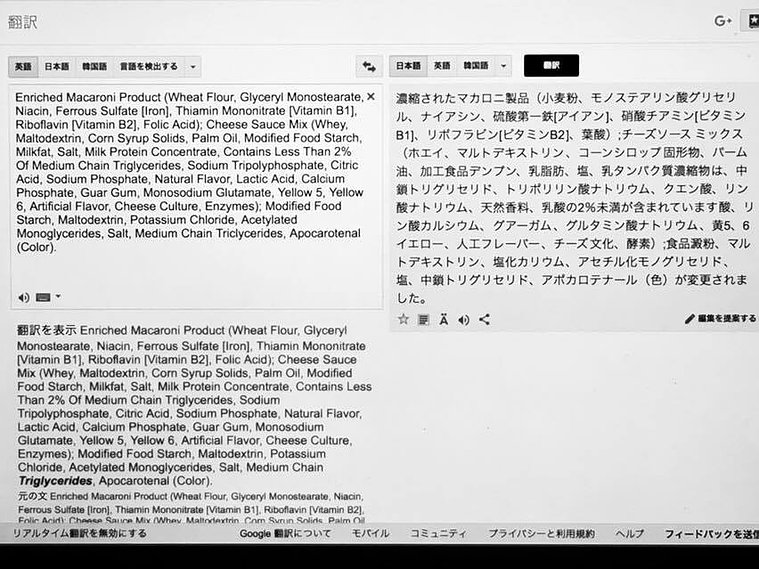This screenshot has height=569, width=759.
Task: Click the 翻訳 page title
Action: click(23, 22)
